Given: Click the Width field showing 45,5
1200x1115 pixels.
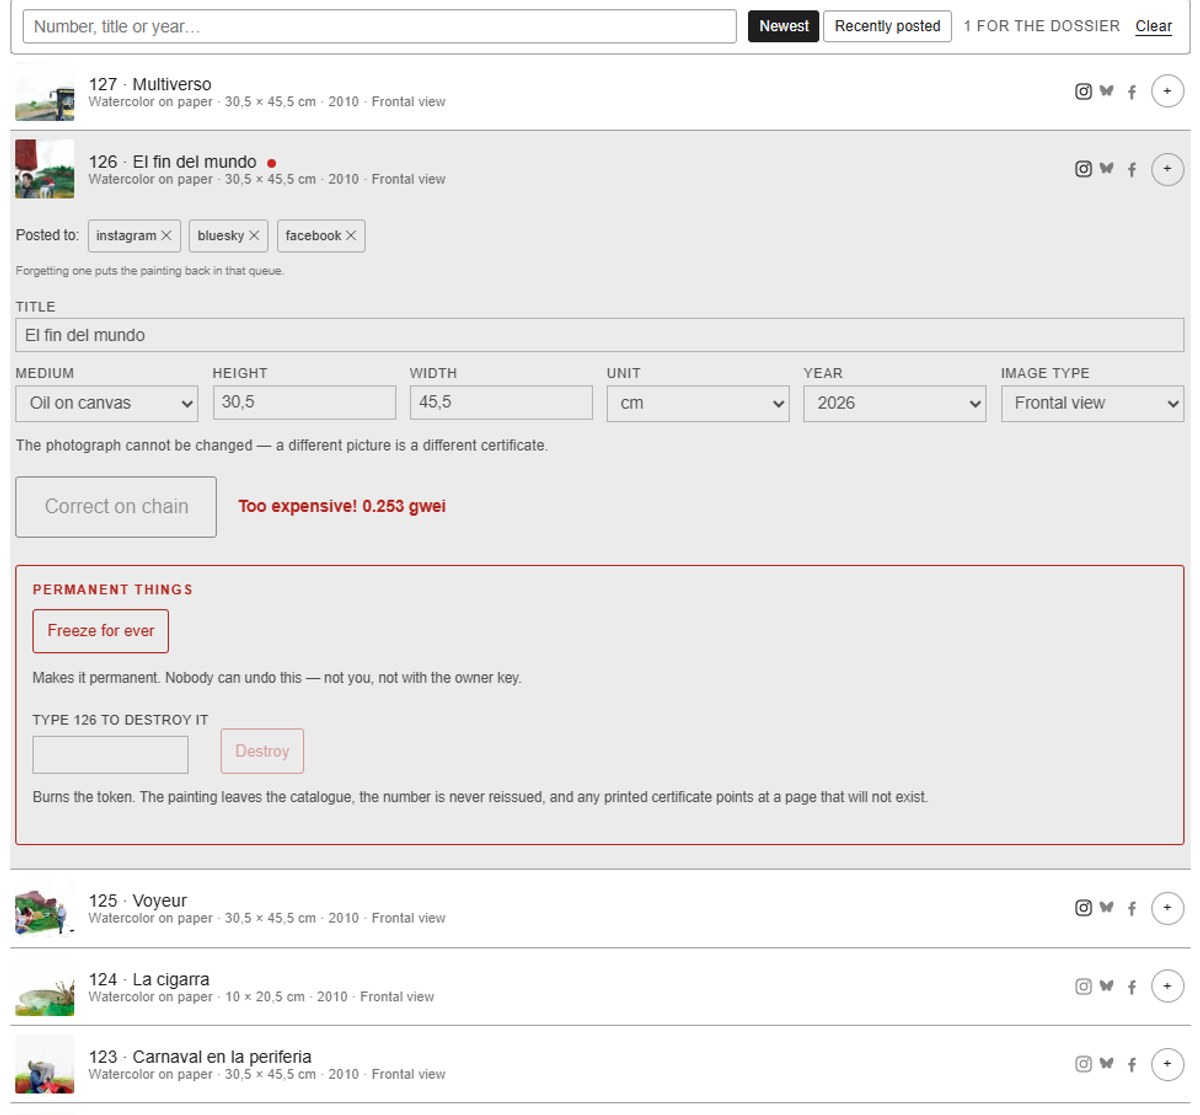Looking at the screenshot, I should pos(501,402).
